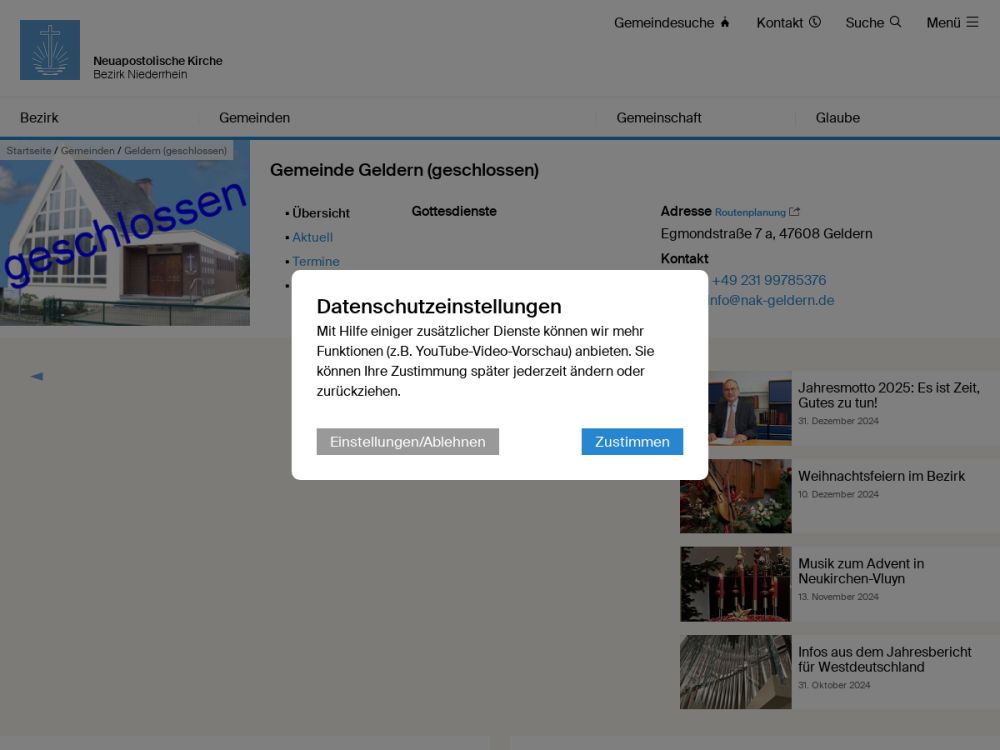This screenshot has width=1000, height=750.
Task: Click the small left arrow icon
Action: pyautogui.click(x=37, y=376)
